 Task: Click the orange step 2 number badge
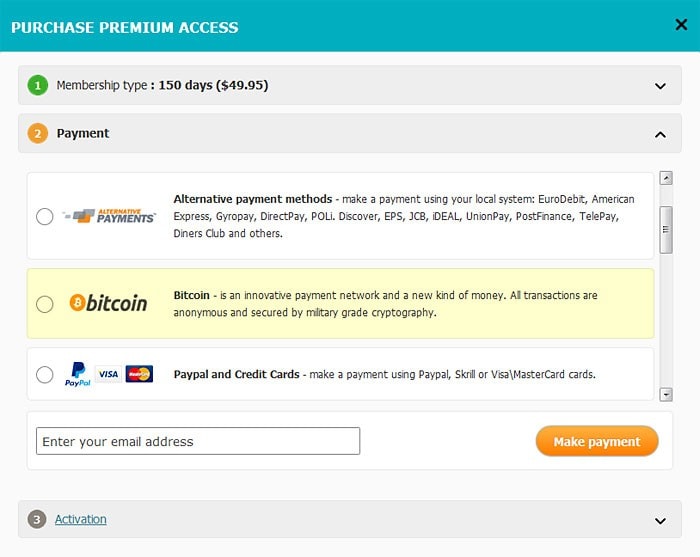(38, 133)
